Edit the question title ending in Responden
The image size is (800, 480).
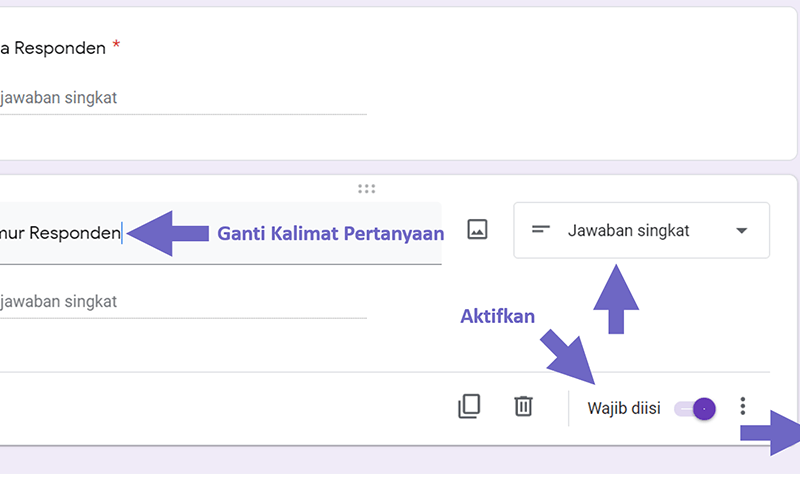220,233
